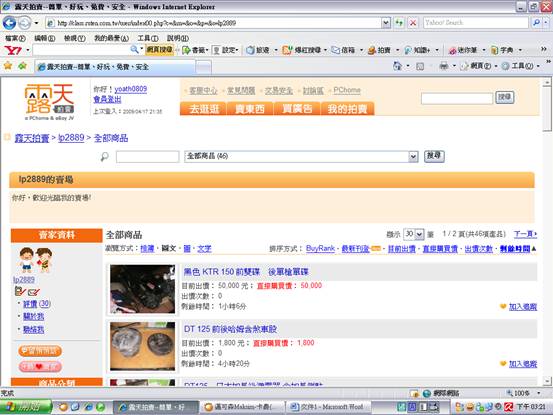Image resolution: width=553 pixels, height=415 pixels.
Task: Open a new blank browser tab
Action: [203, 67]
